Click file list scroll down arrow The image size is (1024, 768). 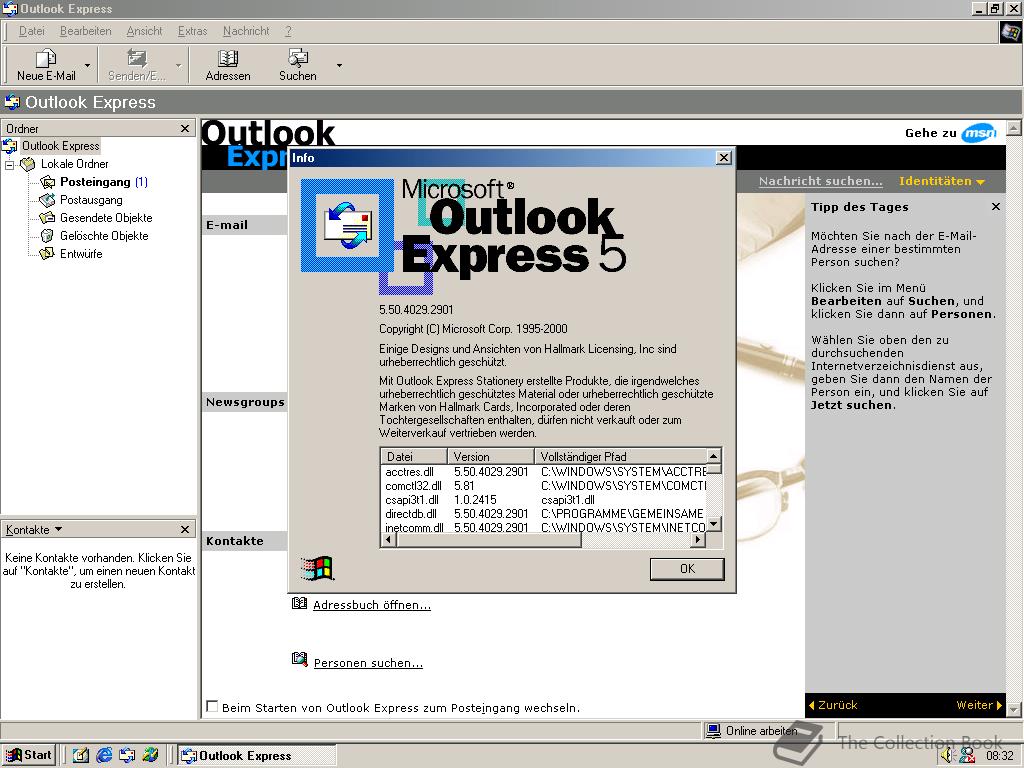pos(714,524)
